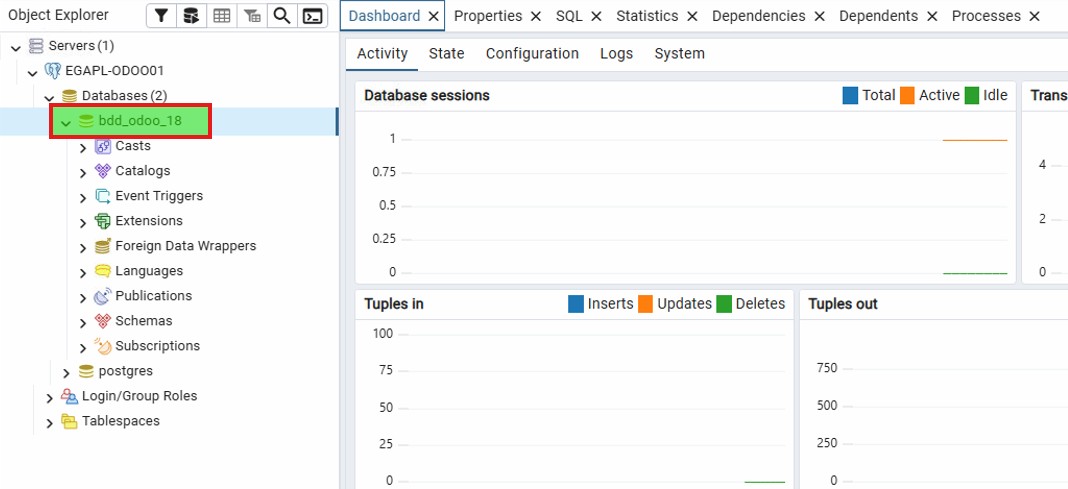
Task: Click the Search Objects magnifier icon
Action: [283, 16]
